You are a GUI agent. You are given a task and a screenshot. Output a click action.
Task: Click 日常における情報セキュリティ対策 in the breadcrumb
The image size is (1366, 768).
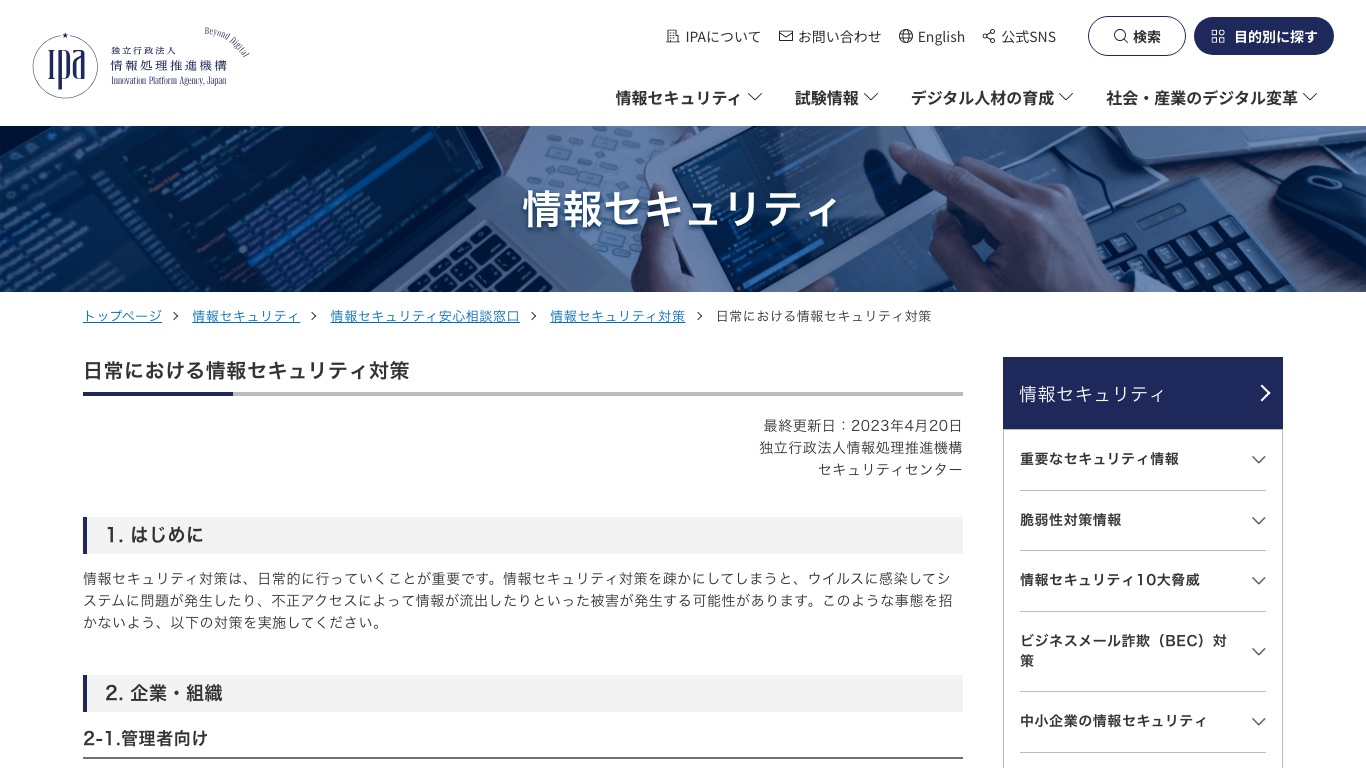[x=824, y=316]
